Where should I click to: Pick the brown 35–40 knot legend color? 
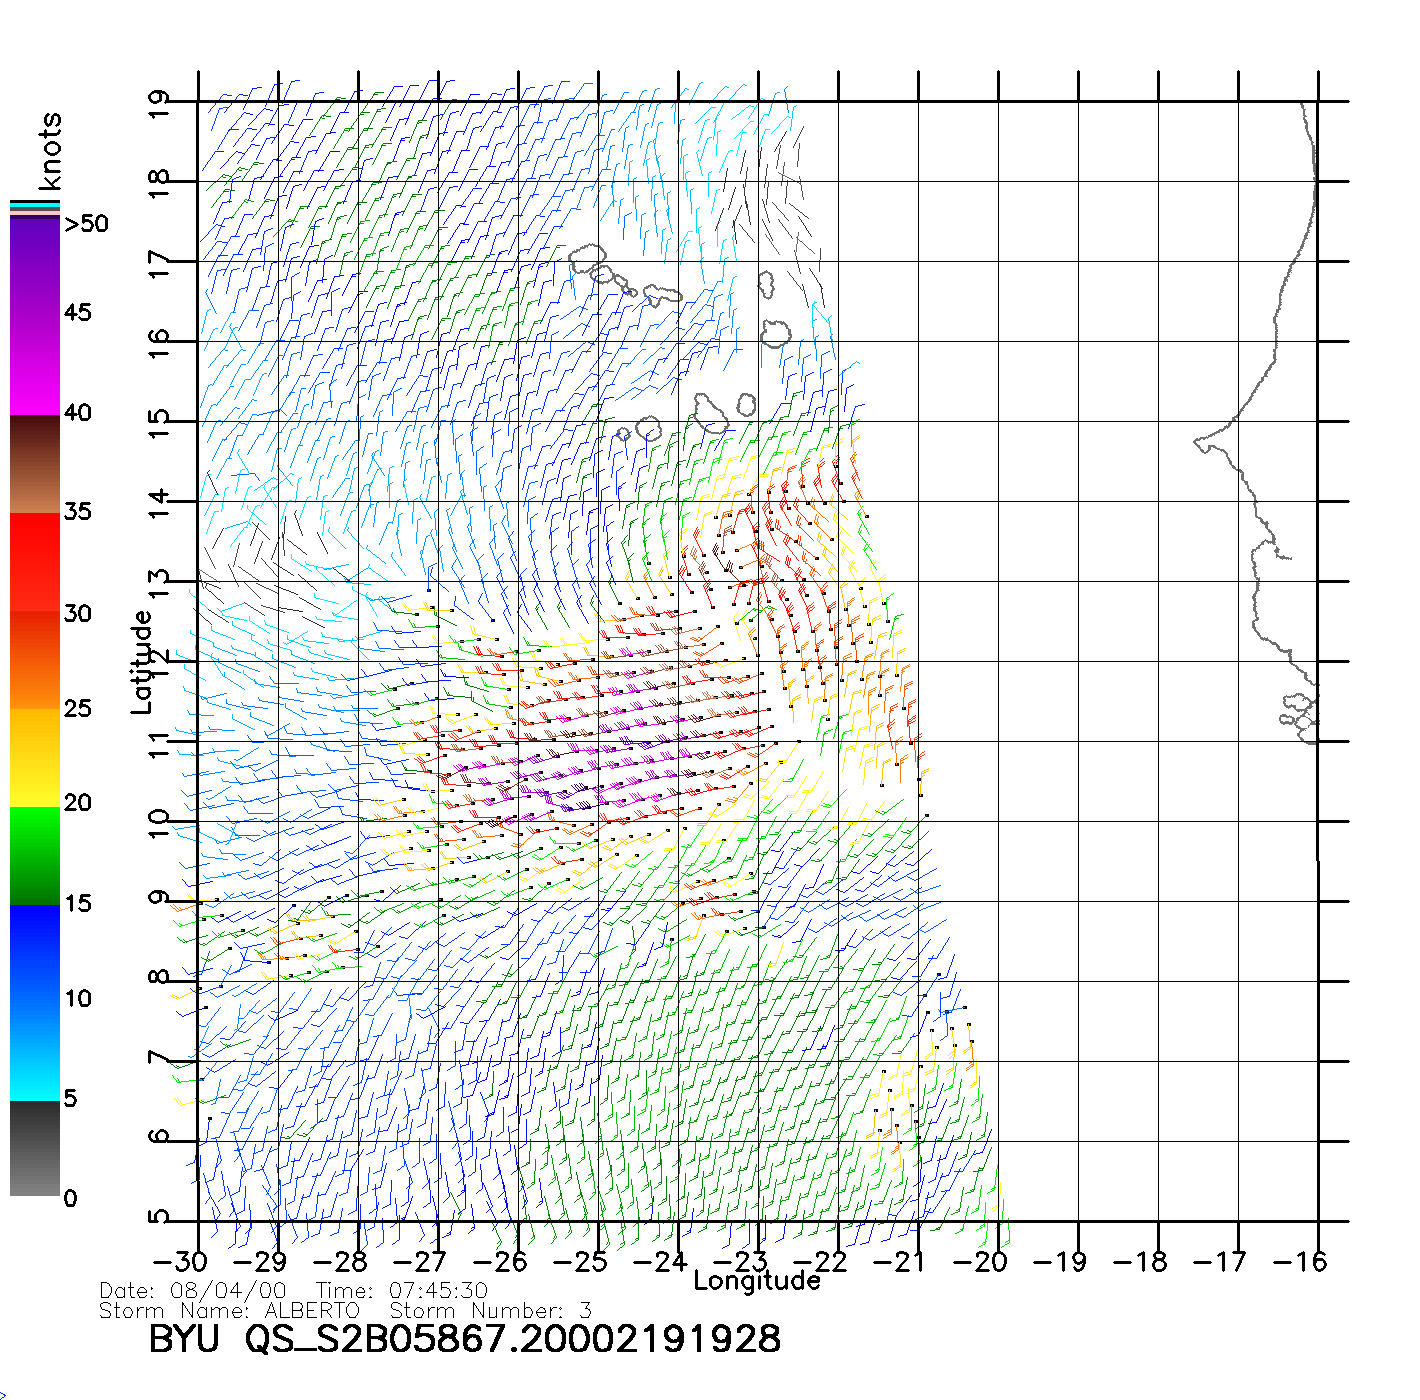pos(35,465)
